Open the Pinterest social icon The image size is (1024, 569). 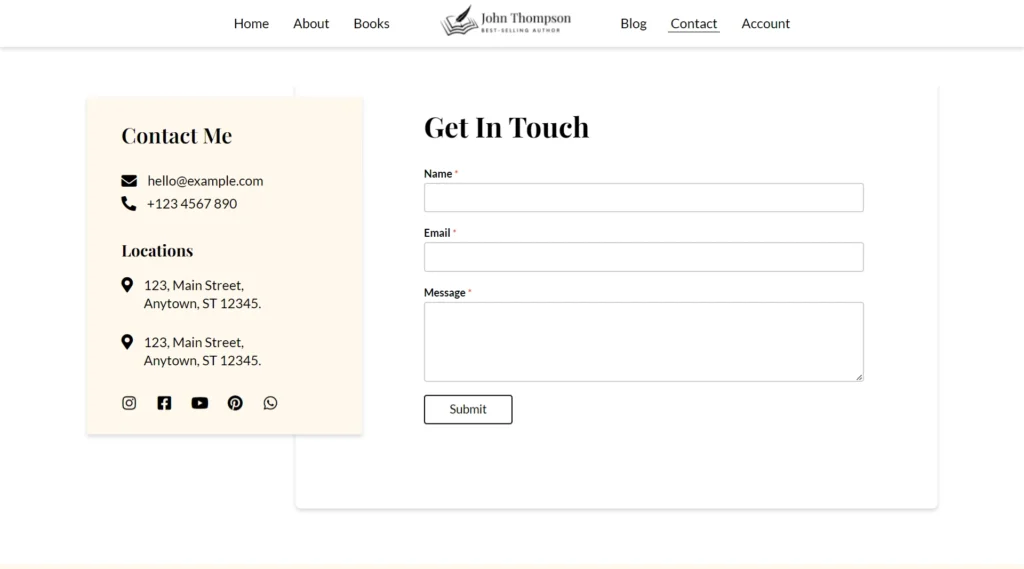[x=235, y=403]
